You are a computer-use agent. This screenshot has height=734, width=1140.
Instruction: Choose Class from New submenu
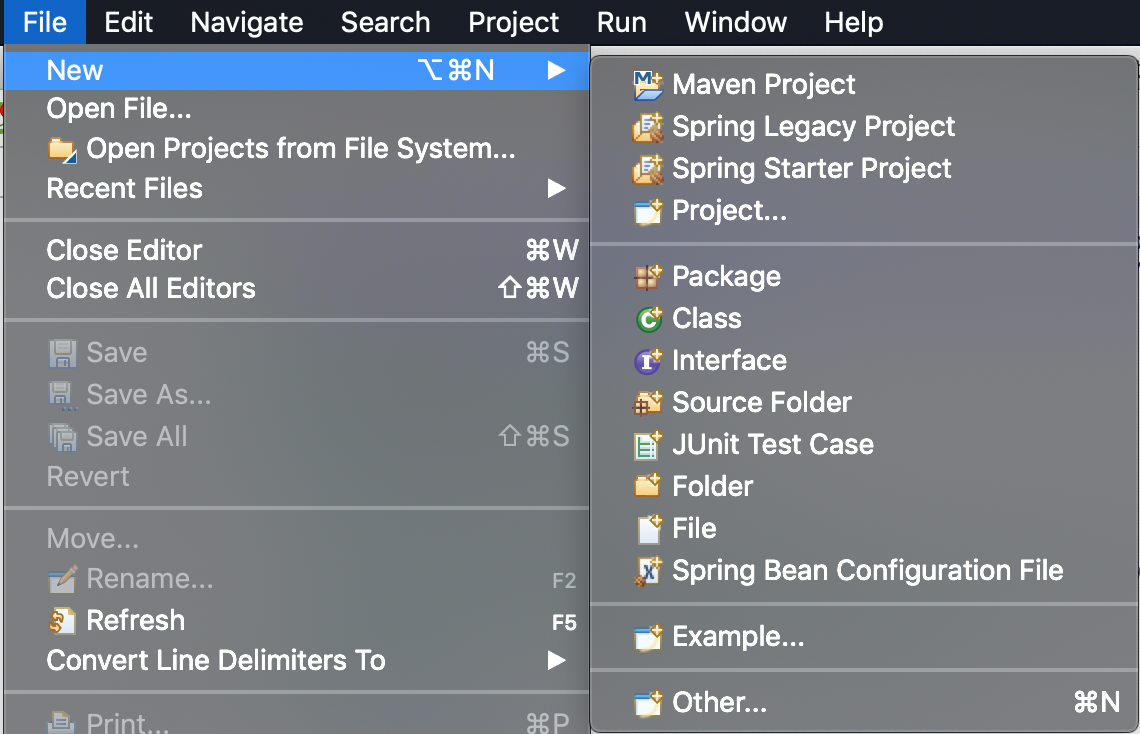(864, 319)
